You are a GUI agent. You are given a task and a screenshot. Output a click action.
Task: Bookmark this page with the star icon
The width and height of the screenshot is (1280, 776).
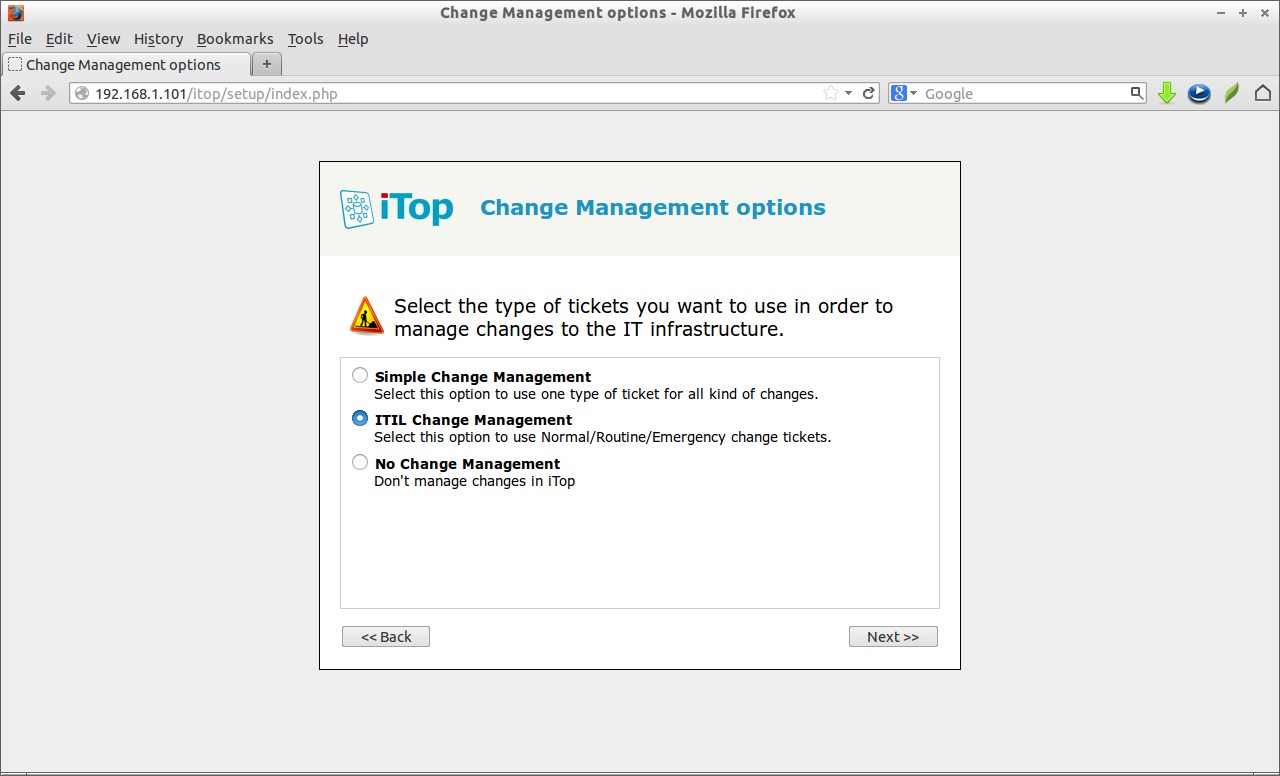pos(830,93)
